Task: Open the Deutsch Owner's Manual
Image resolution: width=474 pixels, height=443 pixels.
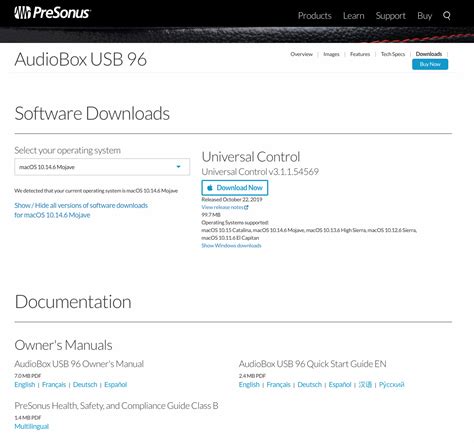Action: (x=85, y=385)
